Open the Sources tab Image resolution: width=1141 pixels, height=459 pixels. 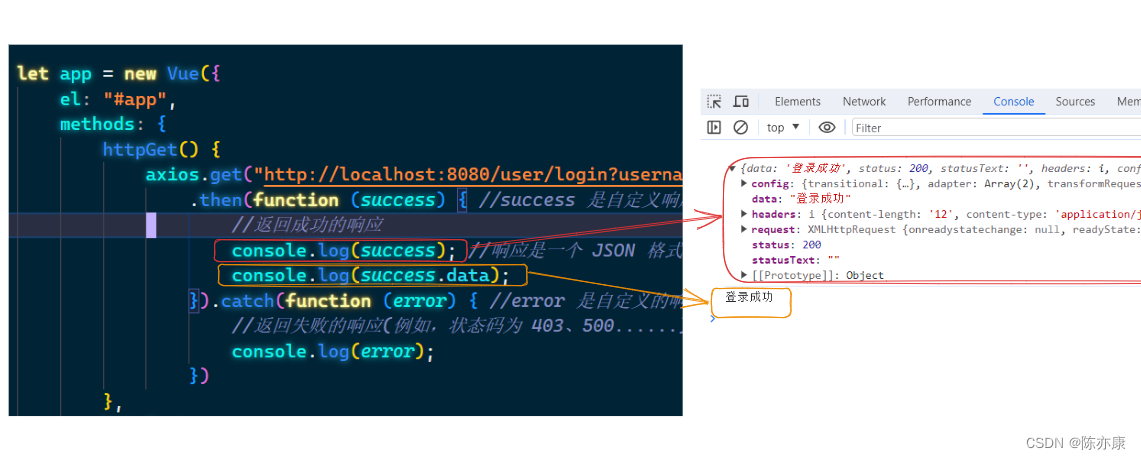tap(1075, 102)
